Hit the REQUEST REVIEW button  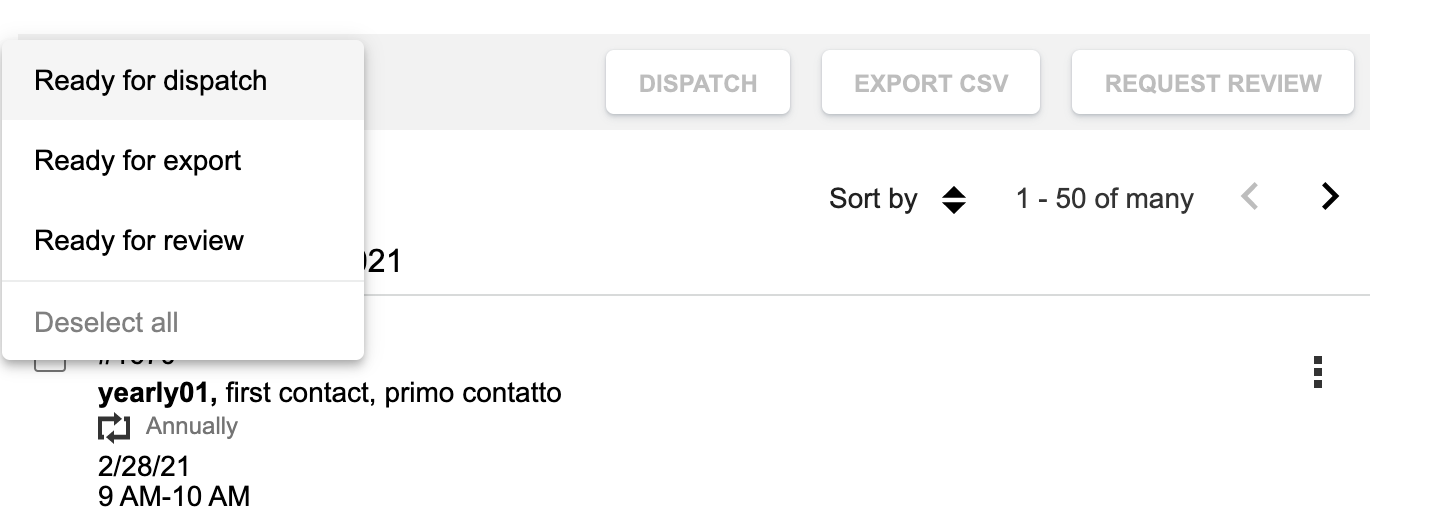click(1212, 83)
